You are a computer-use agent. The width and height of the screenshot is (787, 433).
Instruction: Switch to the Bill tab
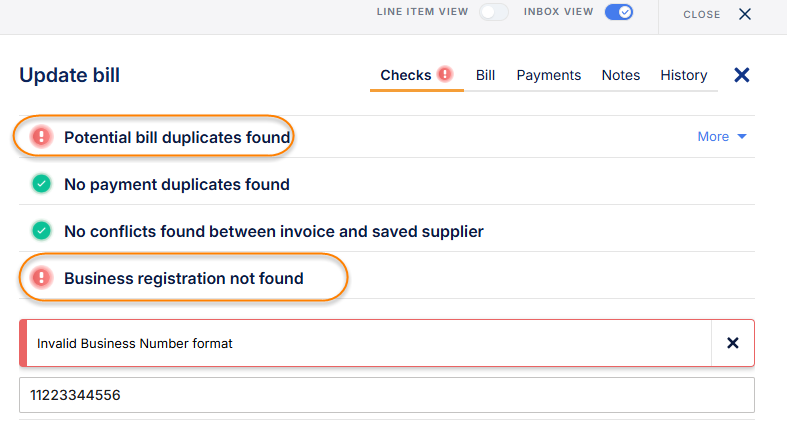pos(486,75)
